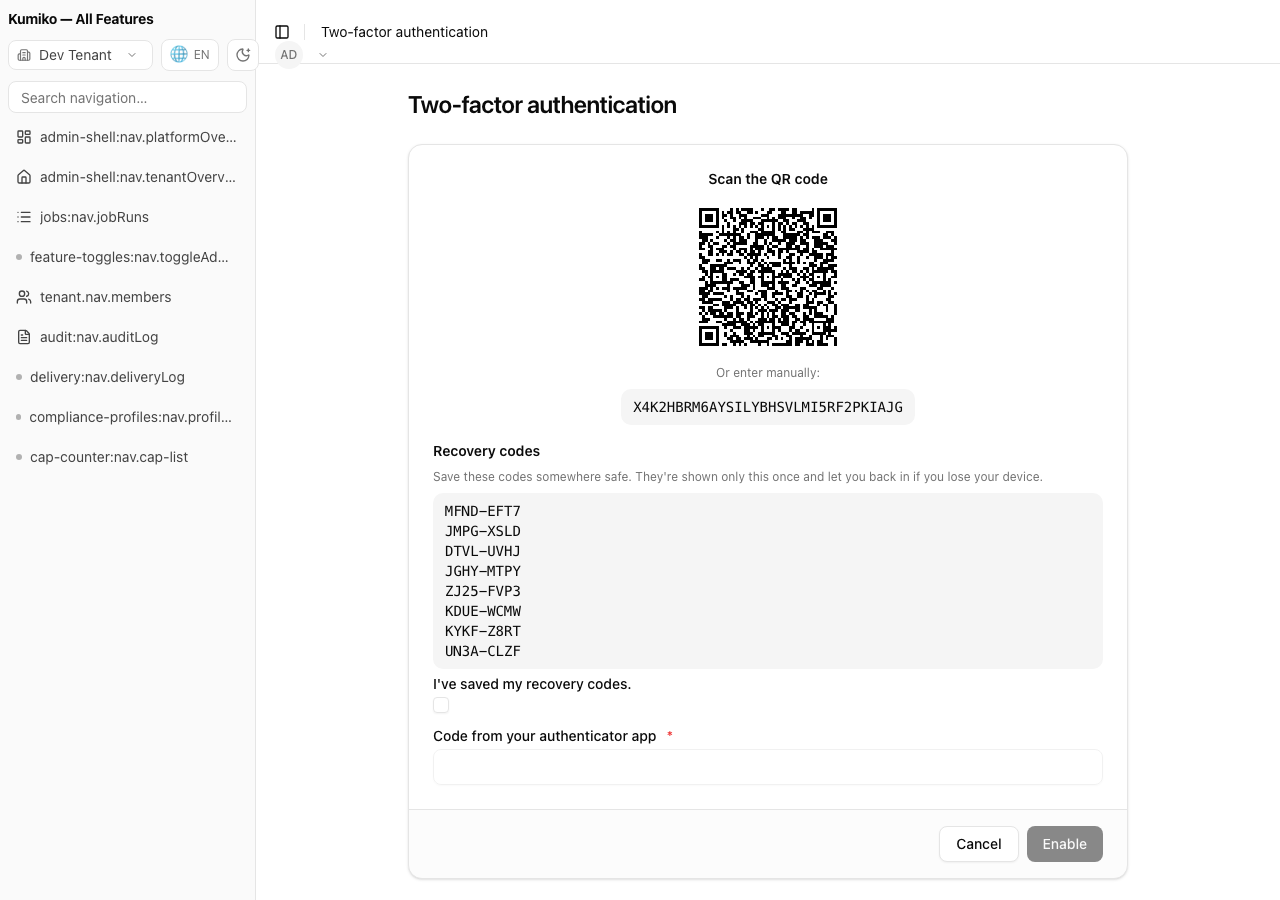Click recovery code JGHY-MTPY
Screen dimensions: 1280x900
pyautogui.click(x=483, y=571)
